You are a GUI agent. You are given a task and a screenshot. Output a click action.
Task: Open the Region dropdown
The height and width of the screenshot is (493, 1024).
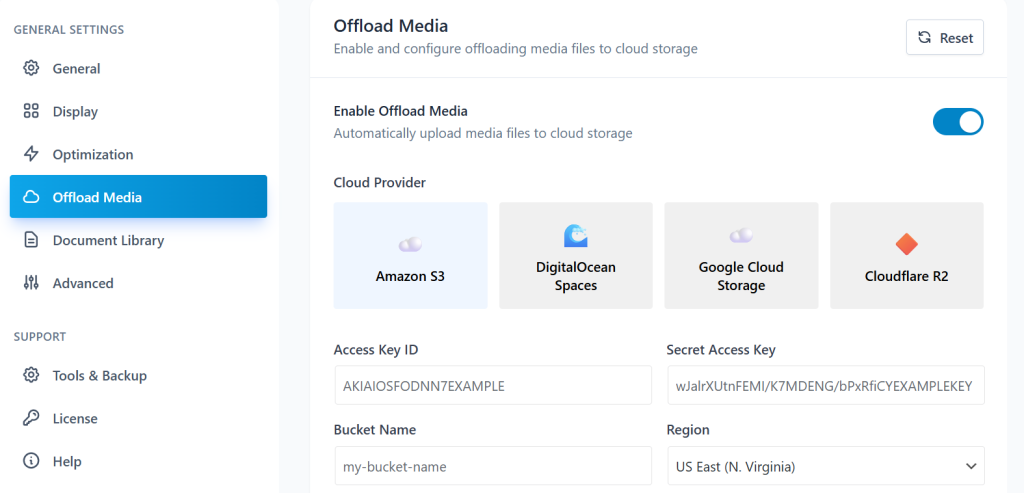[826, 467]
